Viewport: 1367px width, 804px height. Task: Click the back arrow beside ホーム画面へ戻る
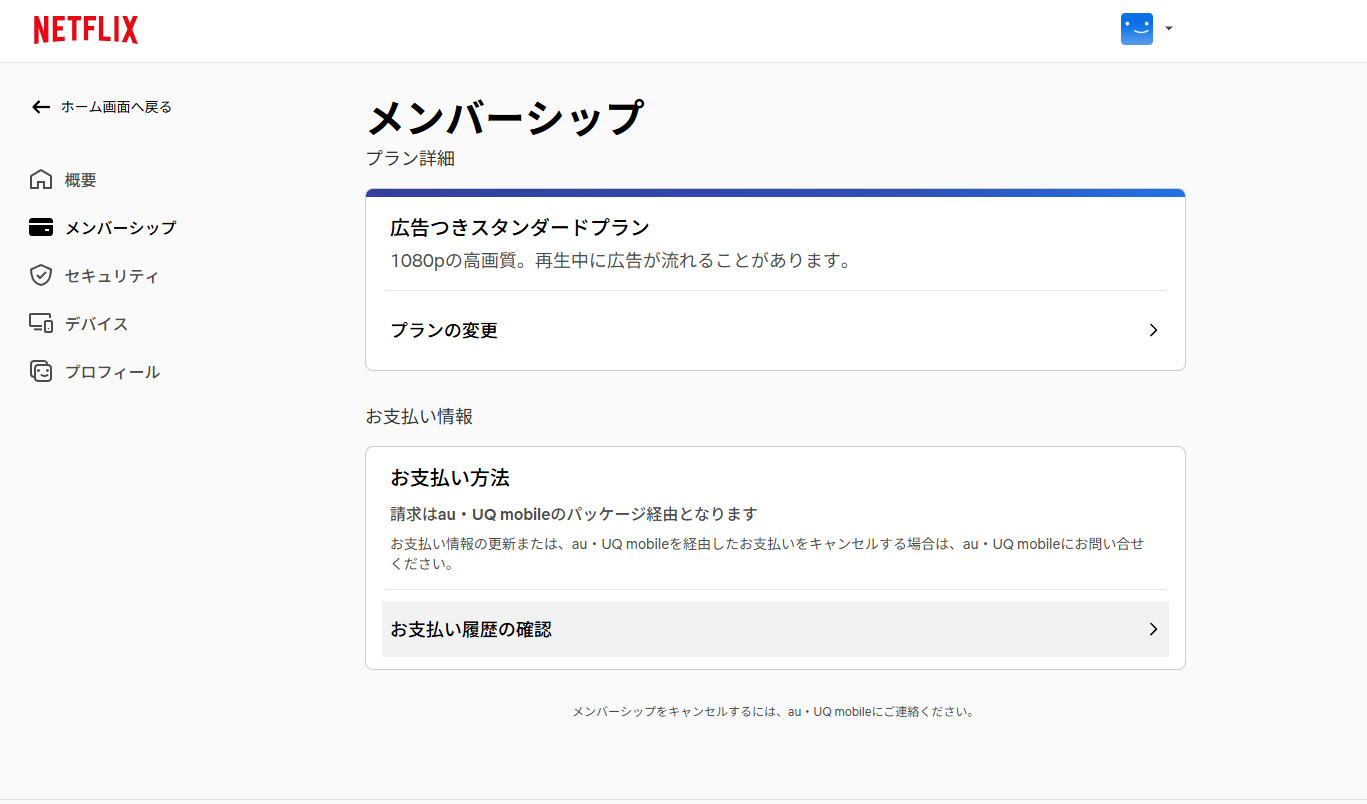pyautogui.click(x=40, y=106)
